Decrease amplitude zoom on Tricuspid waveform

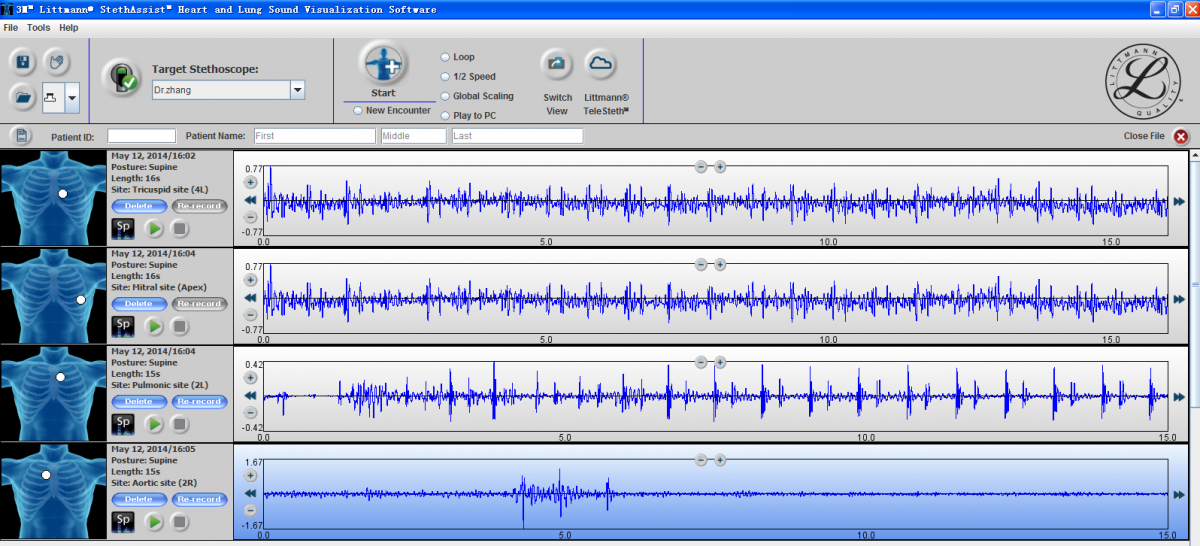click(251, 217)
